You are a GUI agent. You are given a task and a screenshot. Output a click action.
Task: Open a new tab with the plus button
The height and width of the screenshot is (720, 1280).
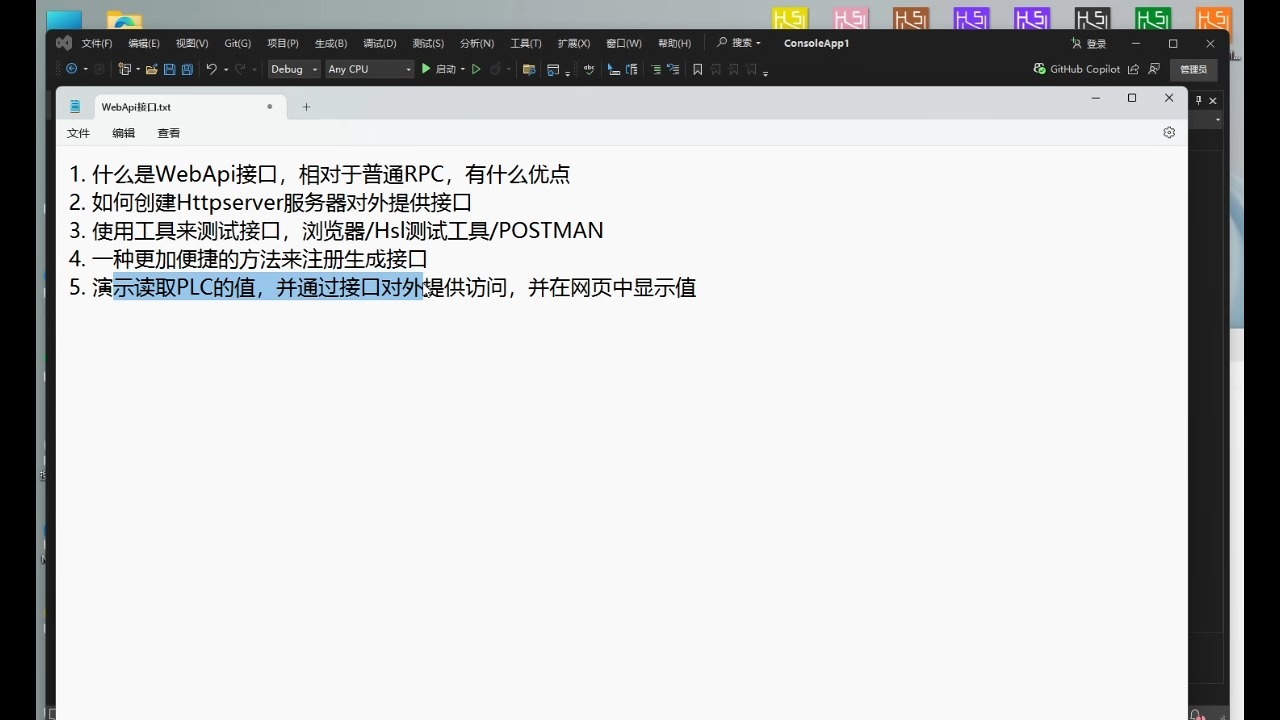pyautogui.click(x=306, y=106)
